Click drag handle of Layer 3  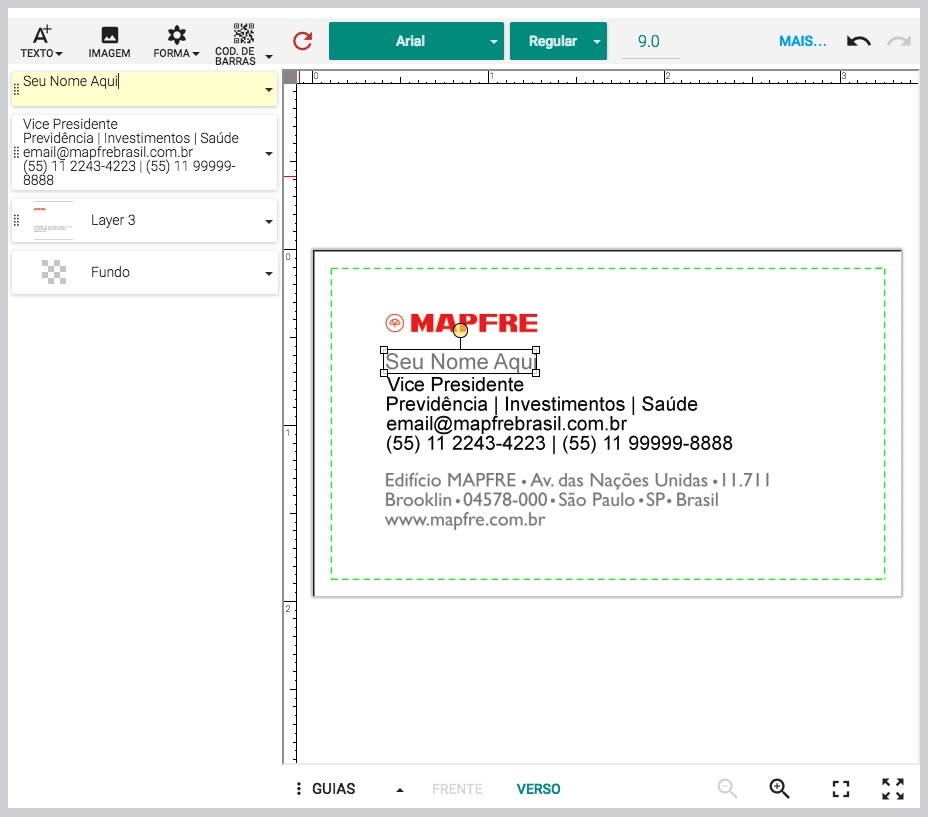(17, 220)
